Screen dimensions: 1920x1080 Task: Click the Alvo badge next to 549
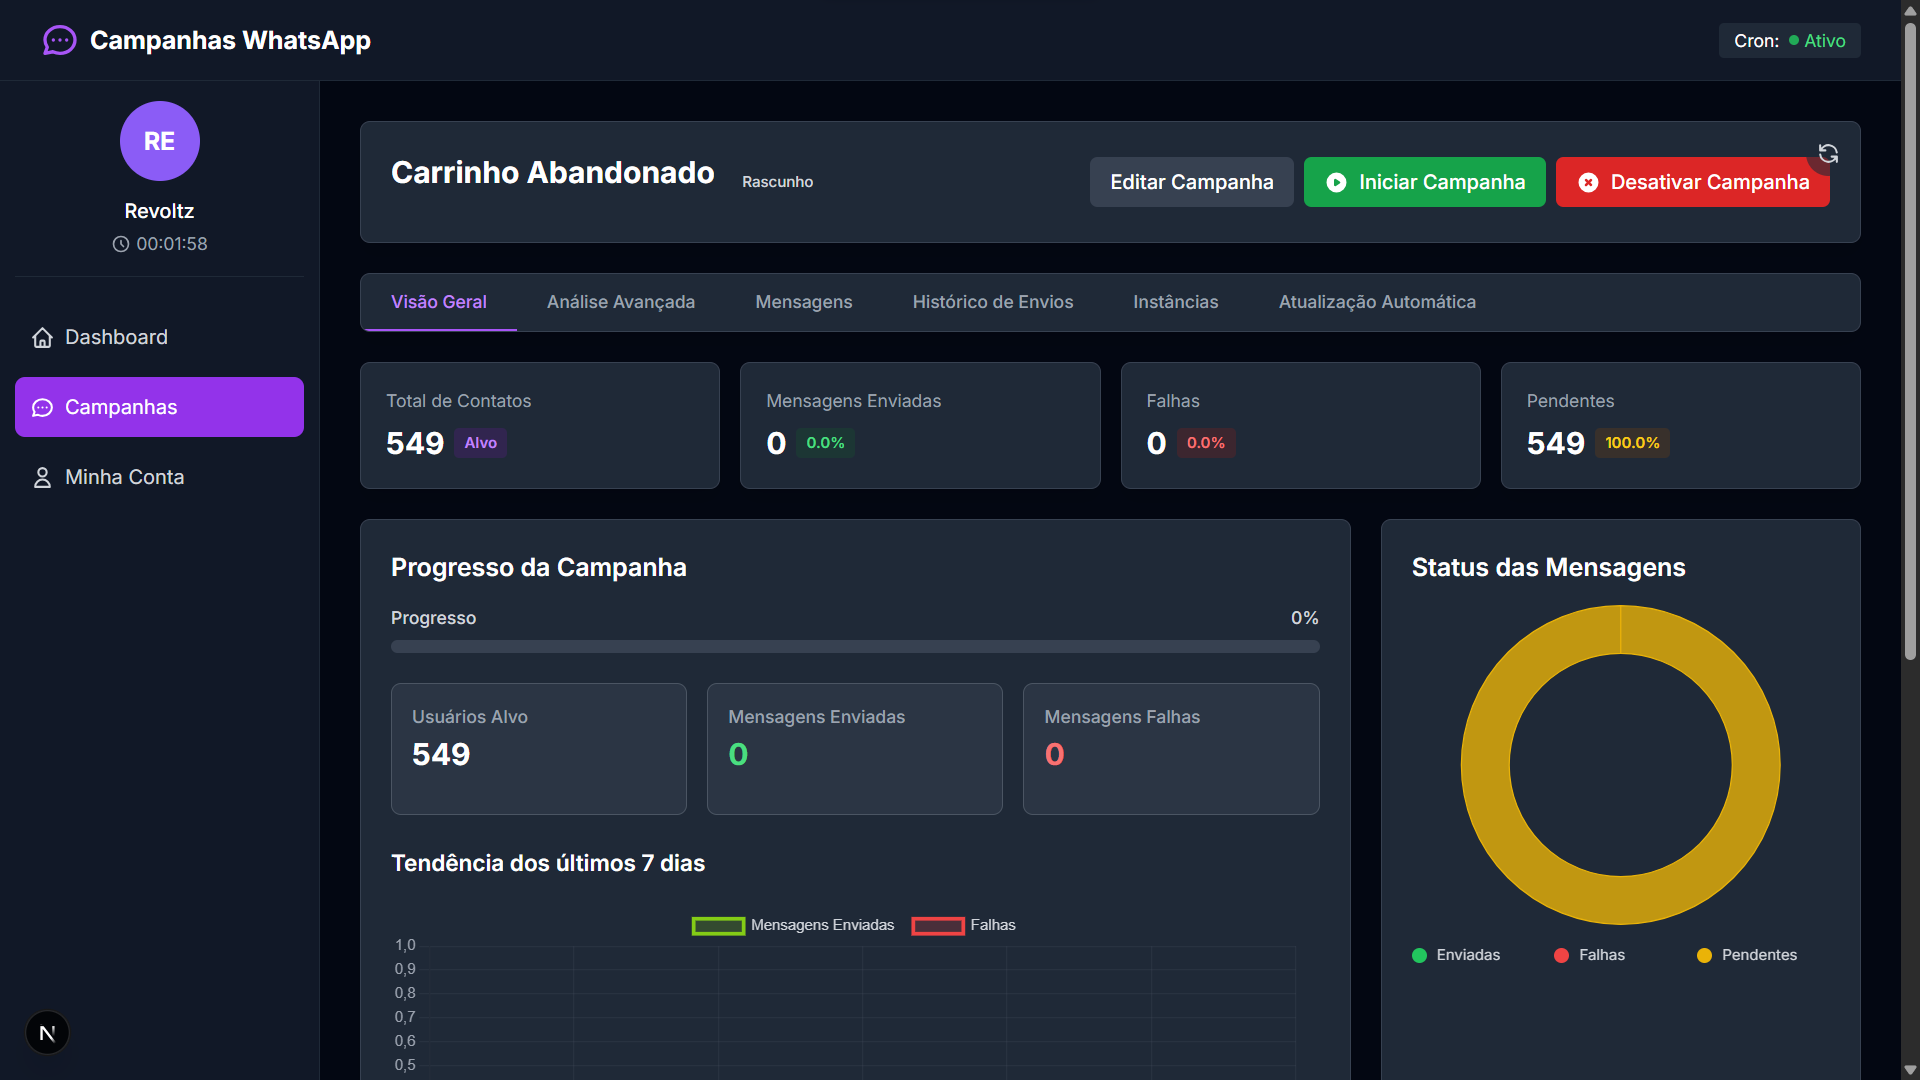481,443
